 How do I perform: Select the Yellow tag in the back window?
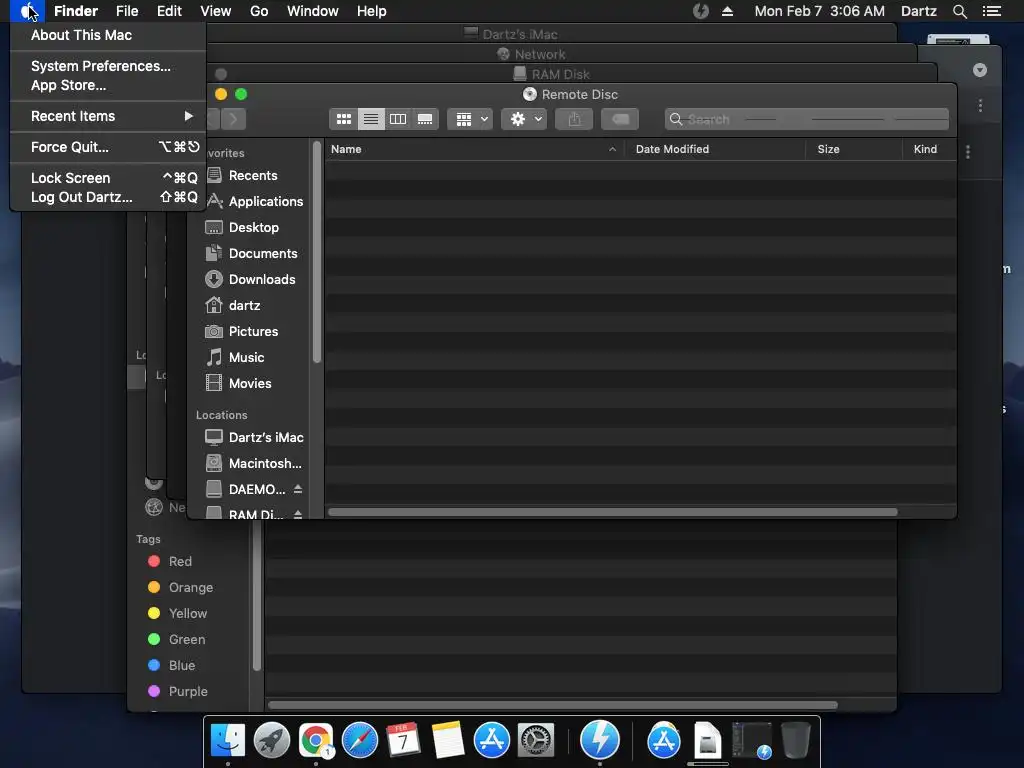tap(177, 614)
